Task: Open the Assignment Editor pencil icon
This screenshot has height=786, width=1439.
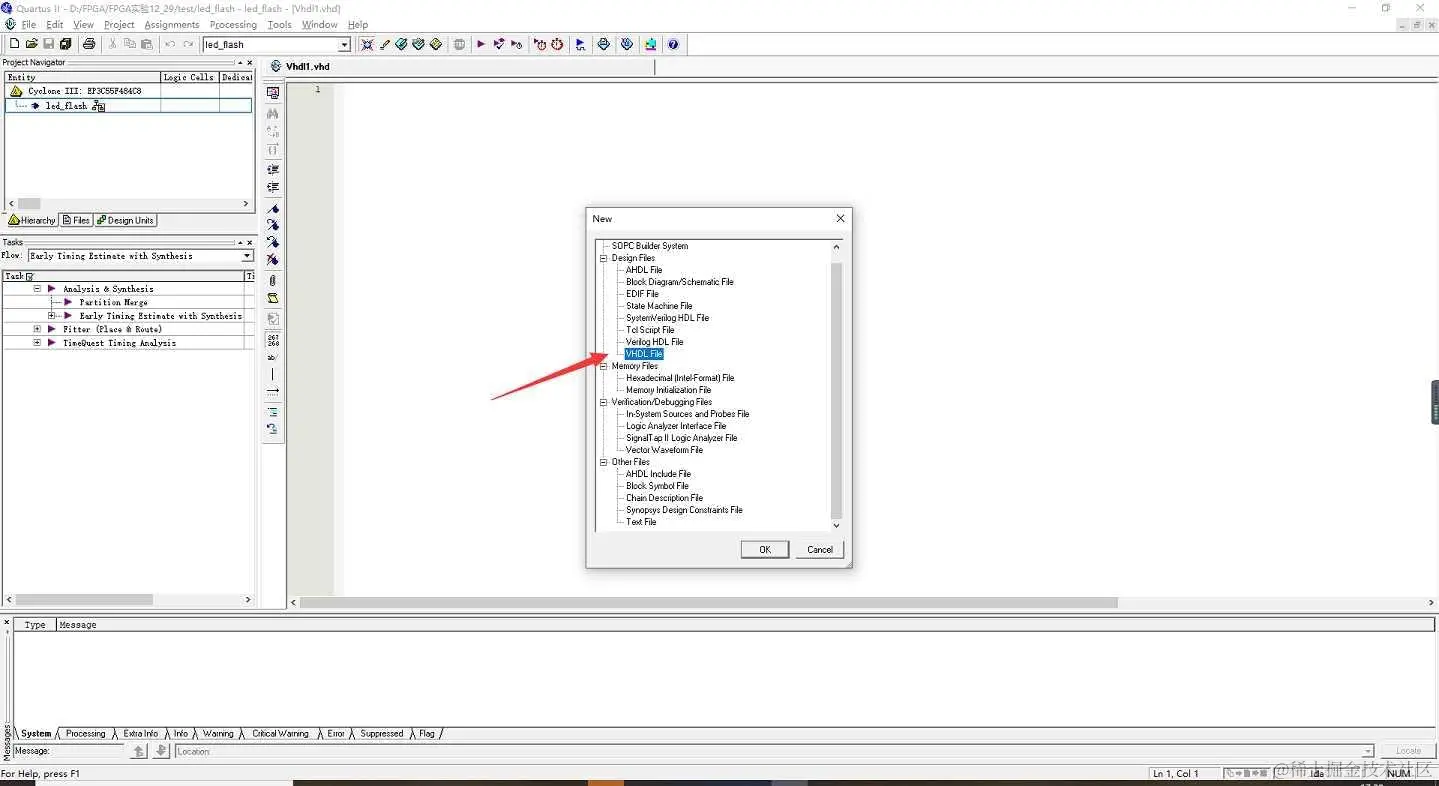Action: 384,44
